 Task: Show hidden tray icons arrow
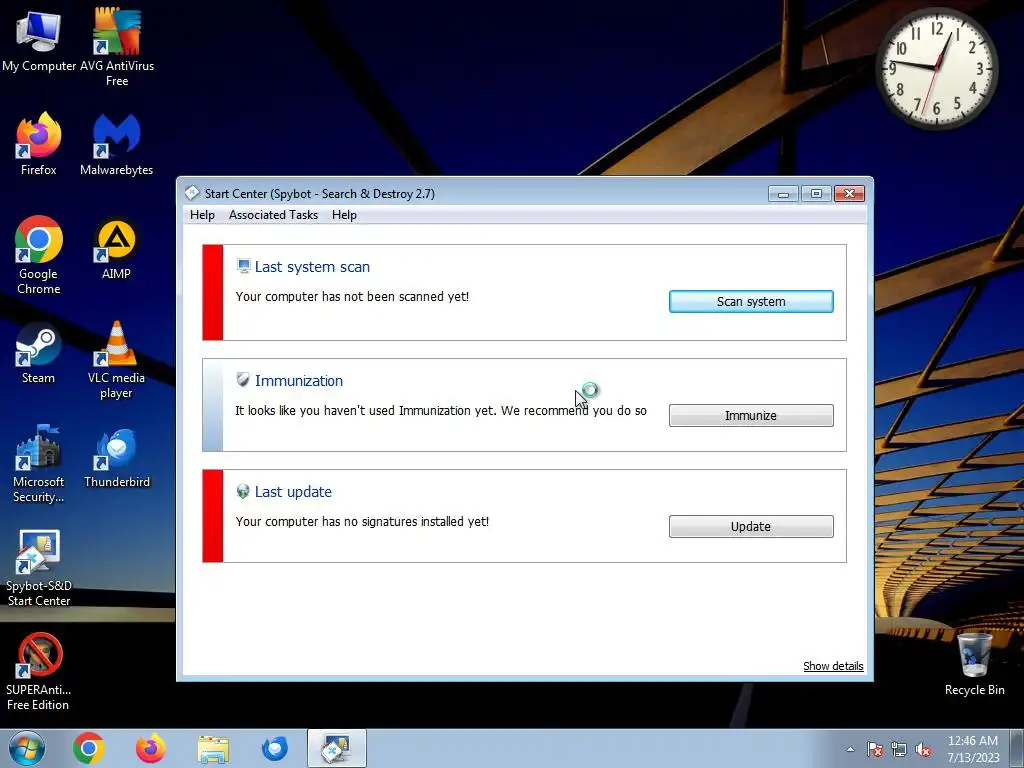850,749
